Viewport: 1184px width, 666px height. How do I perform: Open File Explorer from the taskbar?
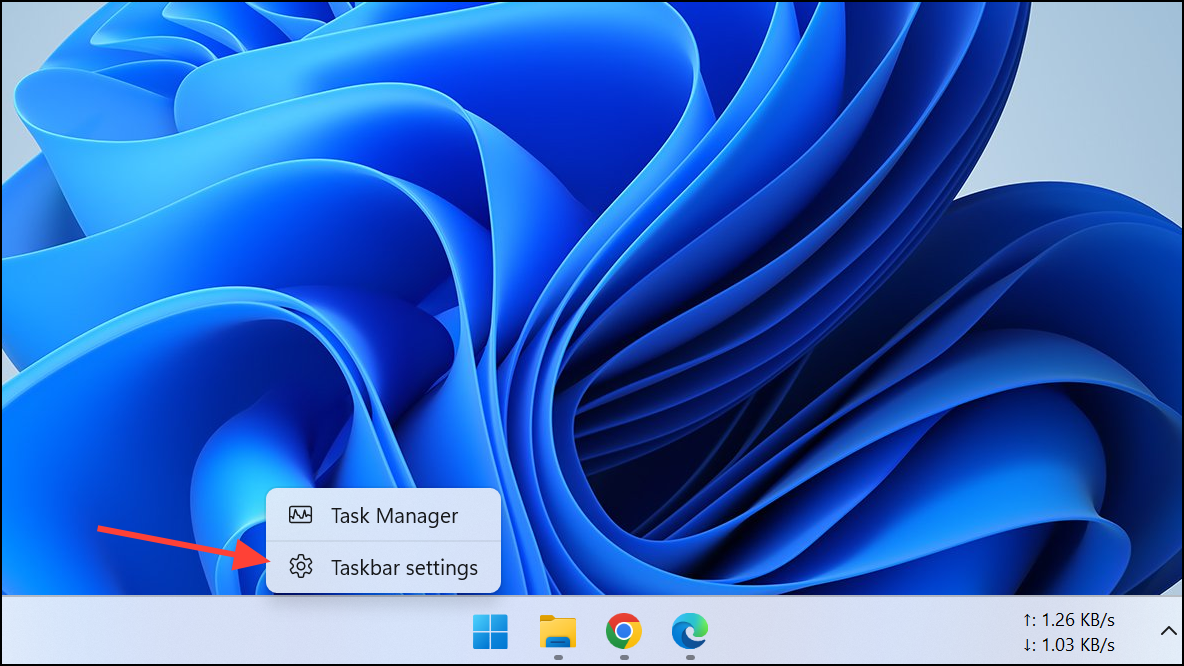[558, 631]
